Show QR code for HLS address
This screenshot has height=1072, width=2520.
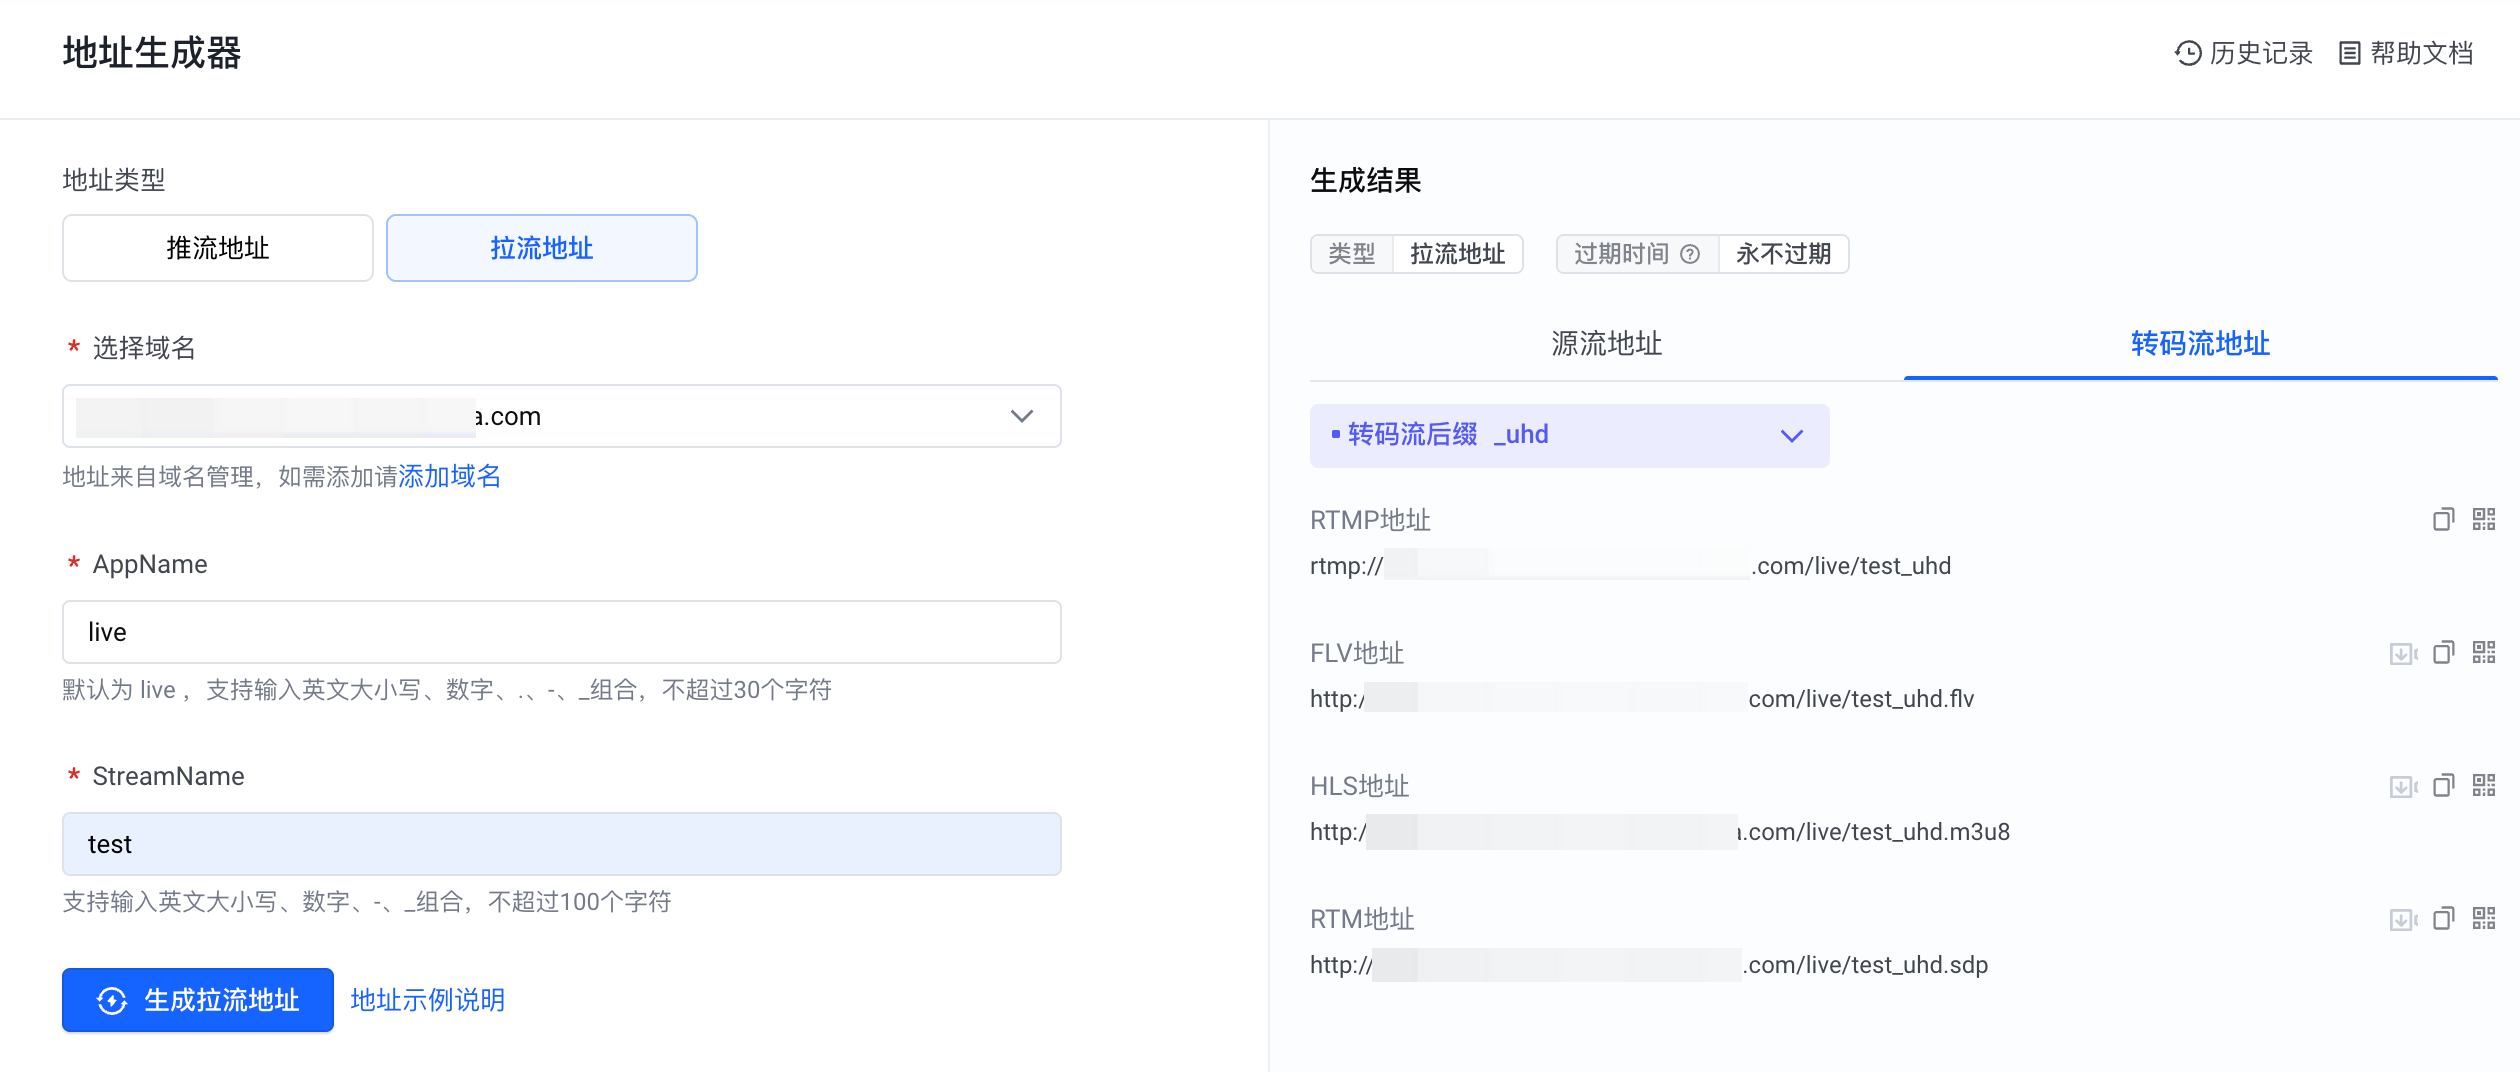pos(2484,786)
